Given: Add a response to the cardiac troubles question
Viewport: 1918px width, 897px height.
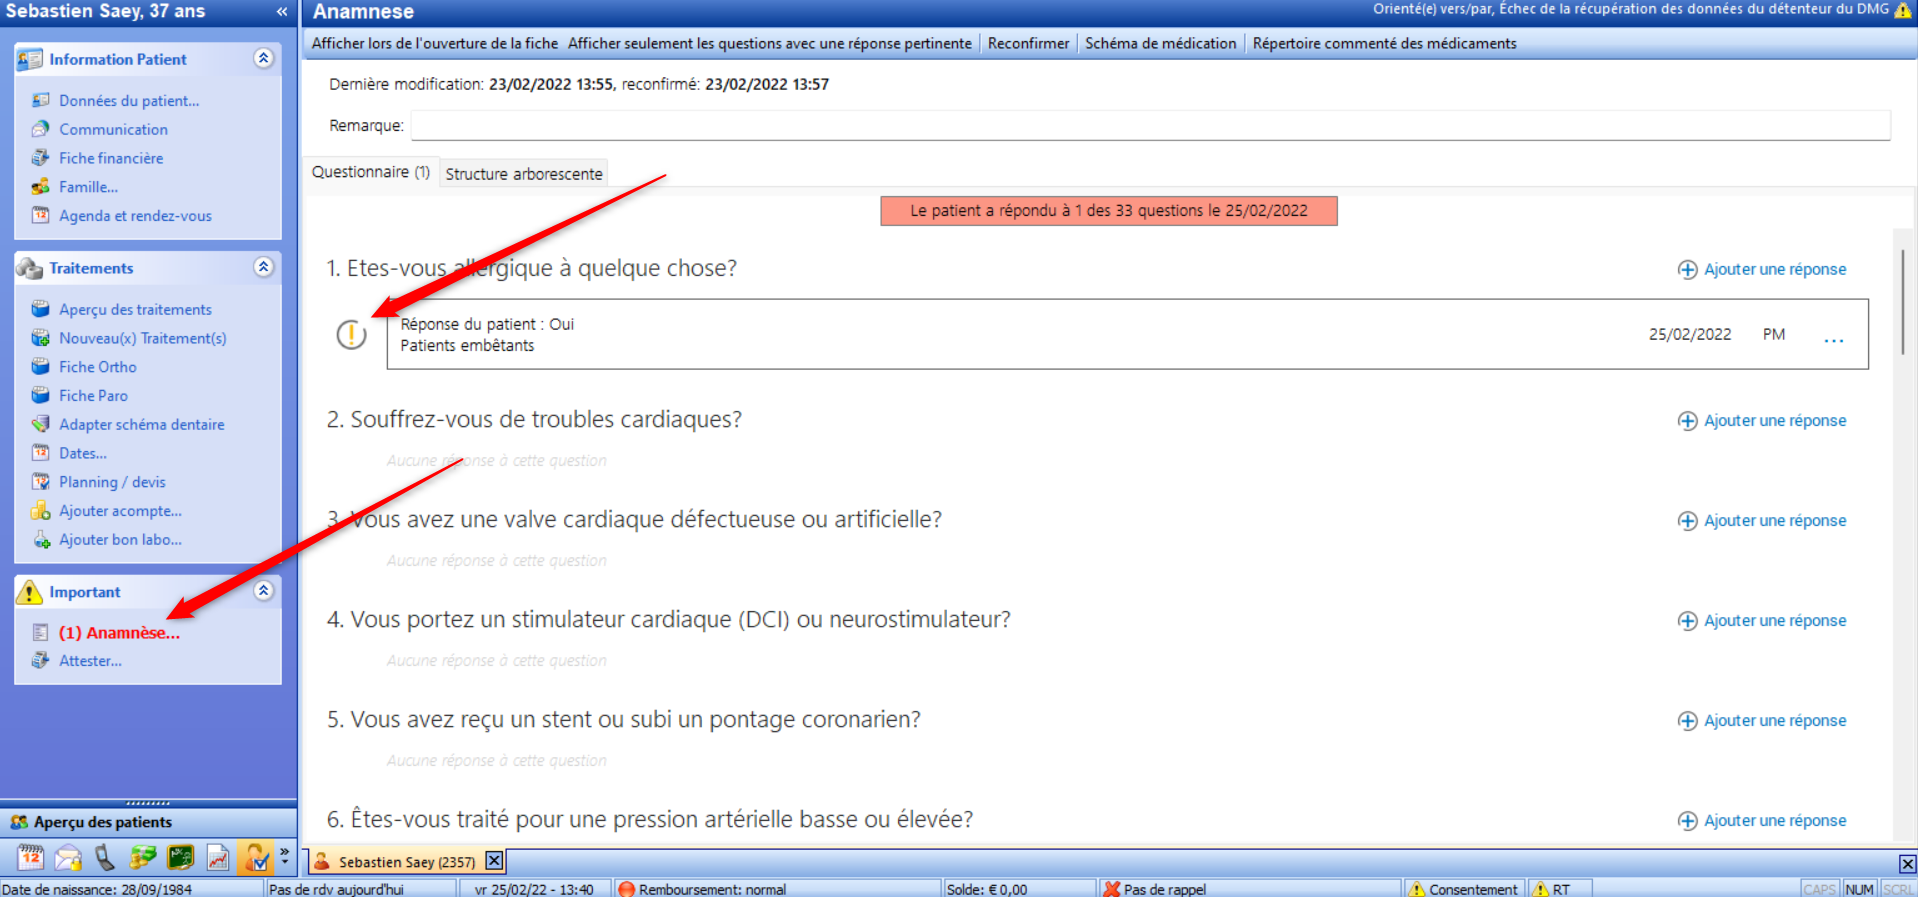Looking at the screenshot, I should pyautogui.click(x=1762, y=421).
